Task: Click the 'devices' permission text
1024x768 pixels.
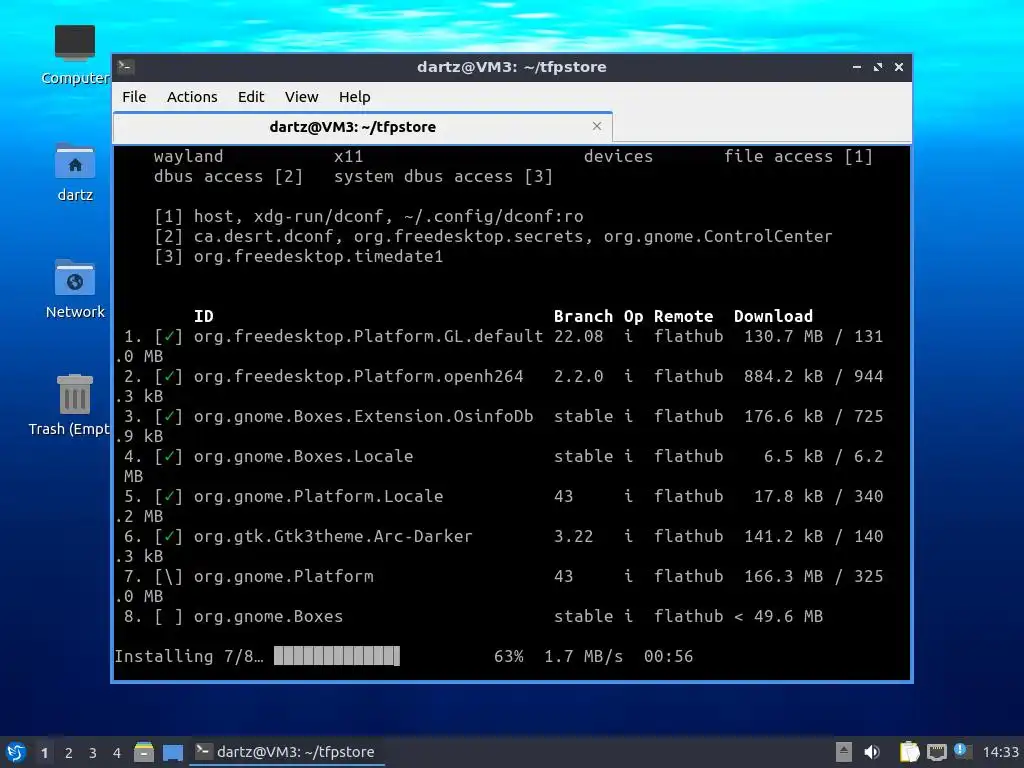Action: [618, 156]
